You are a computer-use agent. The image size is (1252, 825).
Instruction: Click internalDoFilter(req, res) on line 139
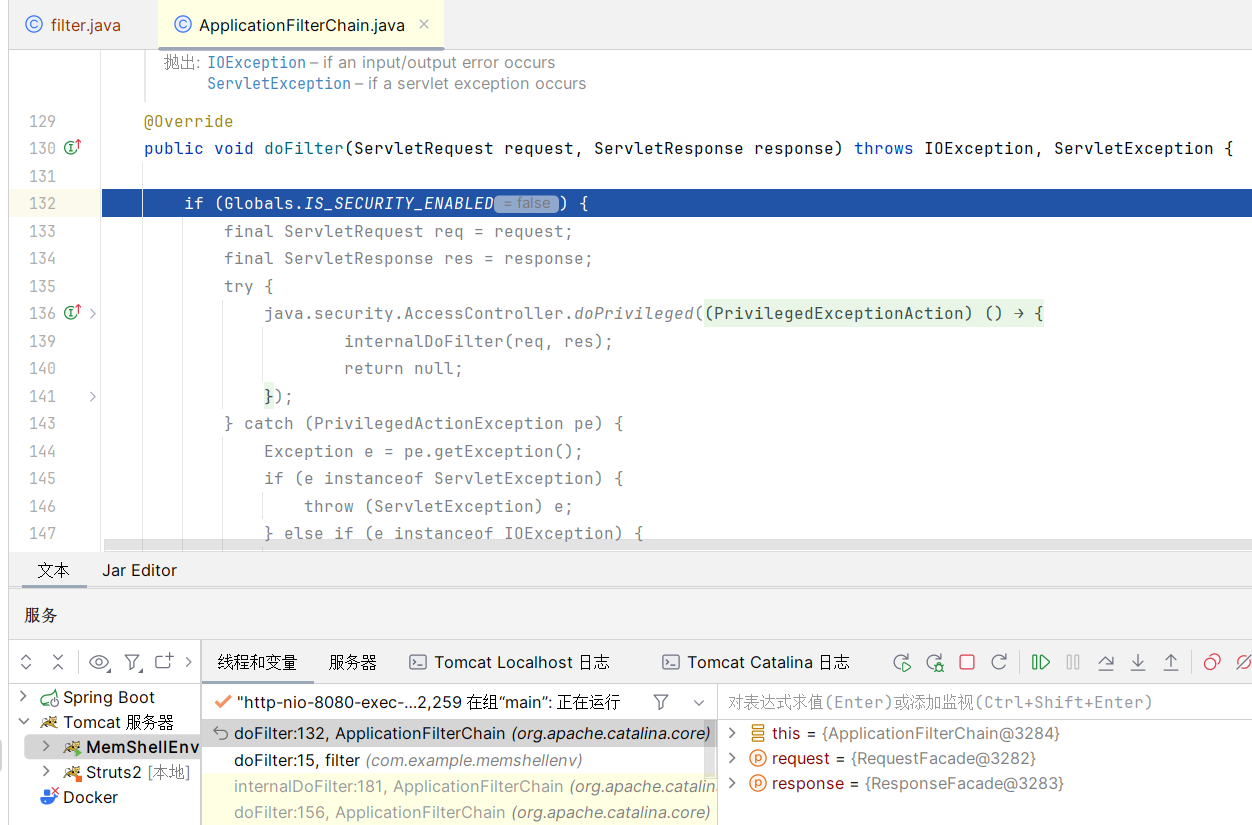coord(478,341)
